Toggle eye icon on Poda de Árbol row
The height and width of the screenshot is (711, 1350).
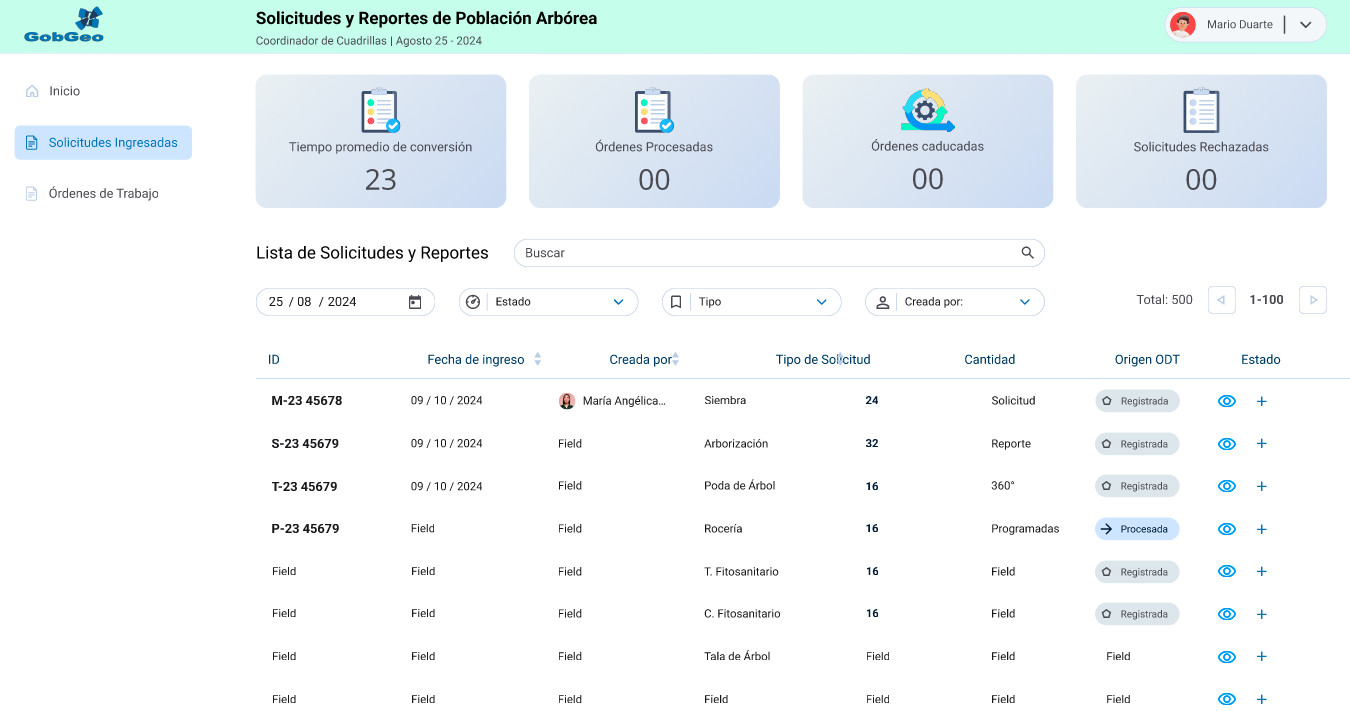click(x=1227, y=486)
